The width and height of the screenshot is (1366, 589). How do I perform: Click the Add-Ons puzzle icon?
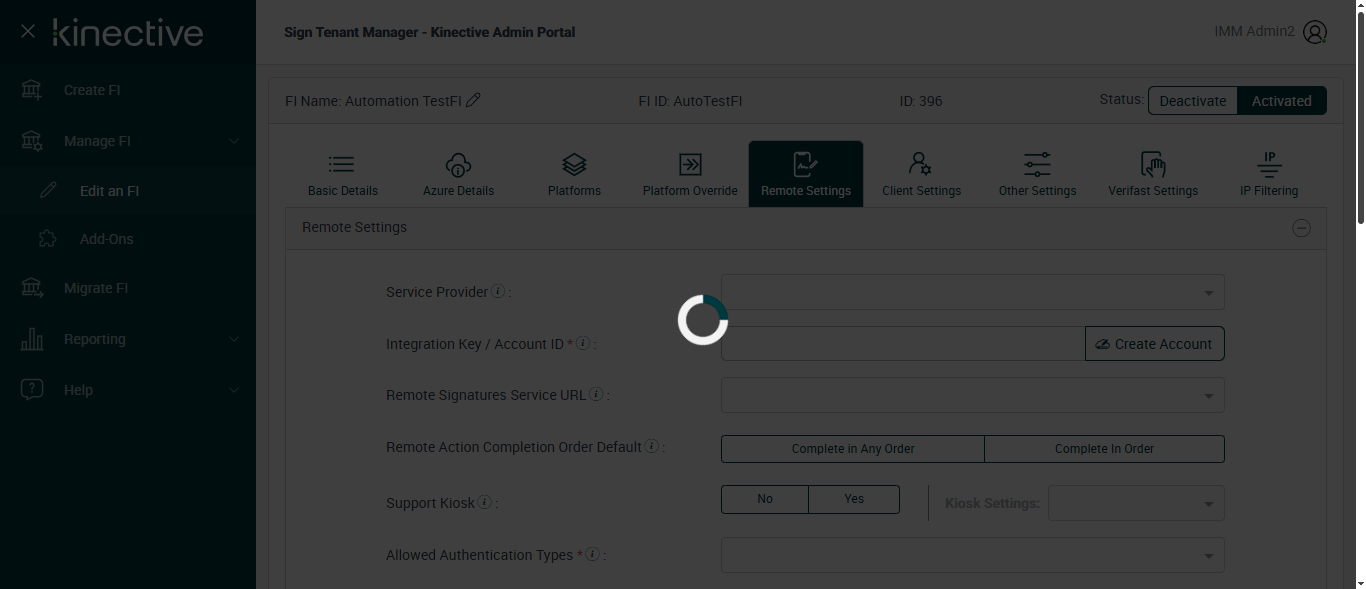48,239
